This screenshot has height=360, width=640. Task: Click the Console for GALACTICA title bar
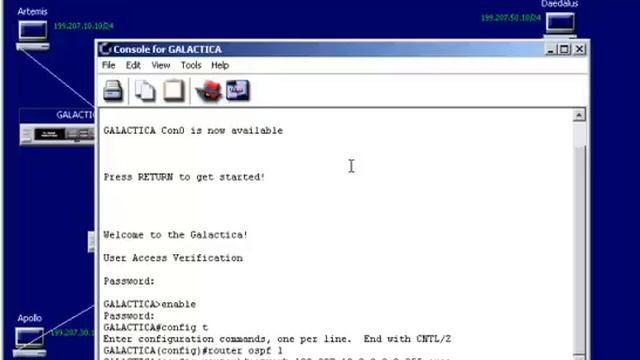(343, 49)
